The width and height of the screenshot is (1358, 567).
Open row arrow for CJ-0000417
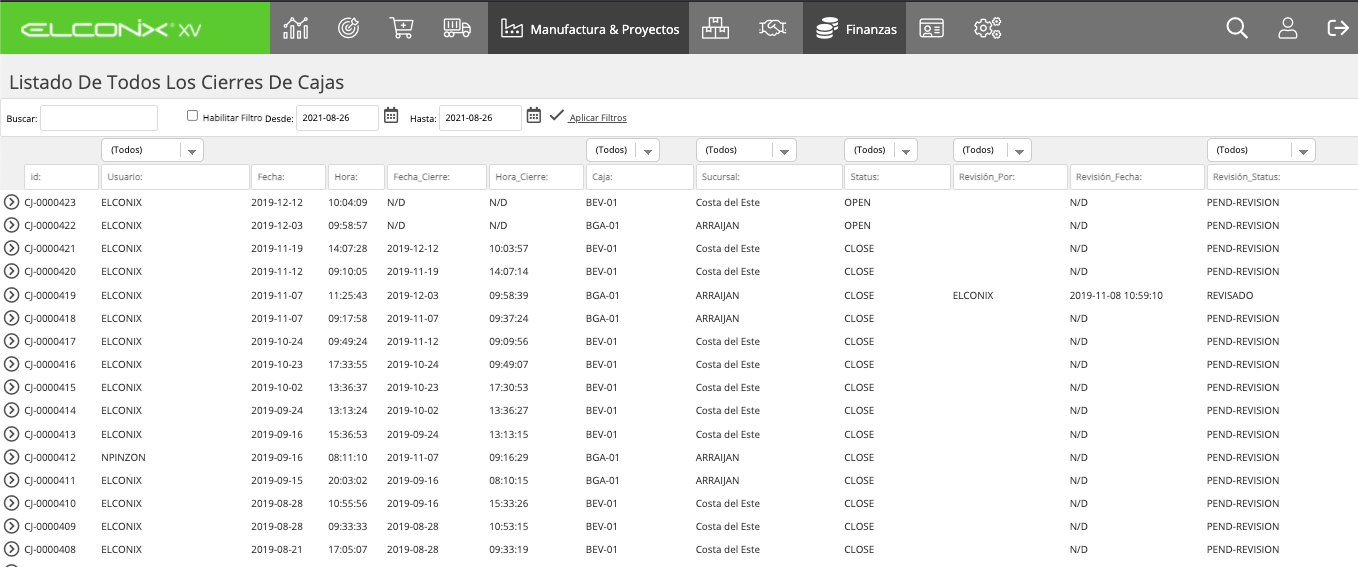point(12,341)
